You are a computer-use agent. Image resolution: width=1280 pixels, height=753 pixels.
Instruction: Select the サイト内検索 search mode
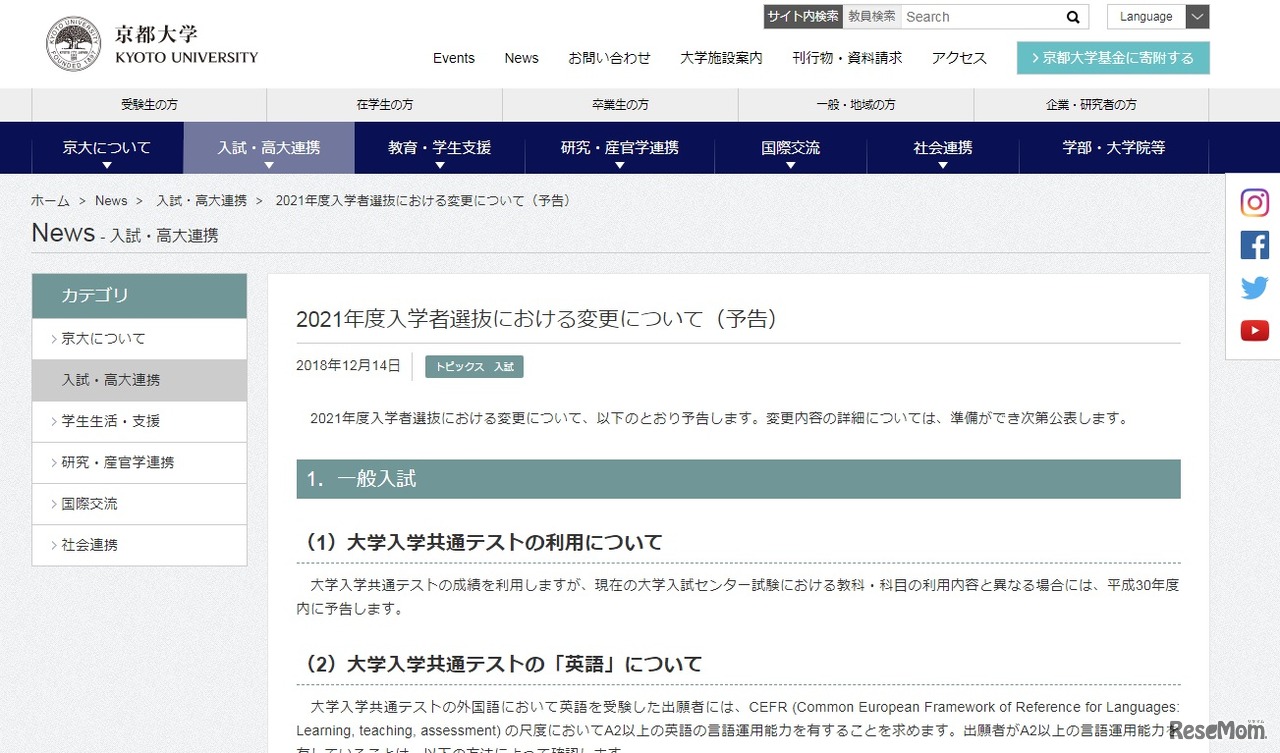point(803,17)
